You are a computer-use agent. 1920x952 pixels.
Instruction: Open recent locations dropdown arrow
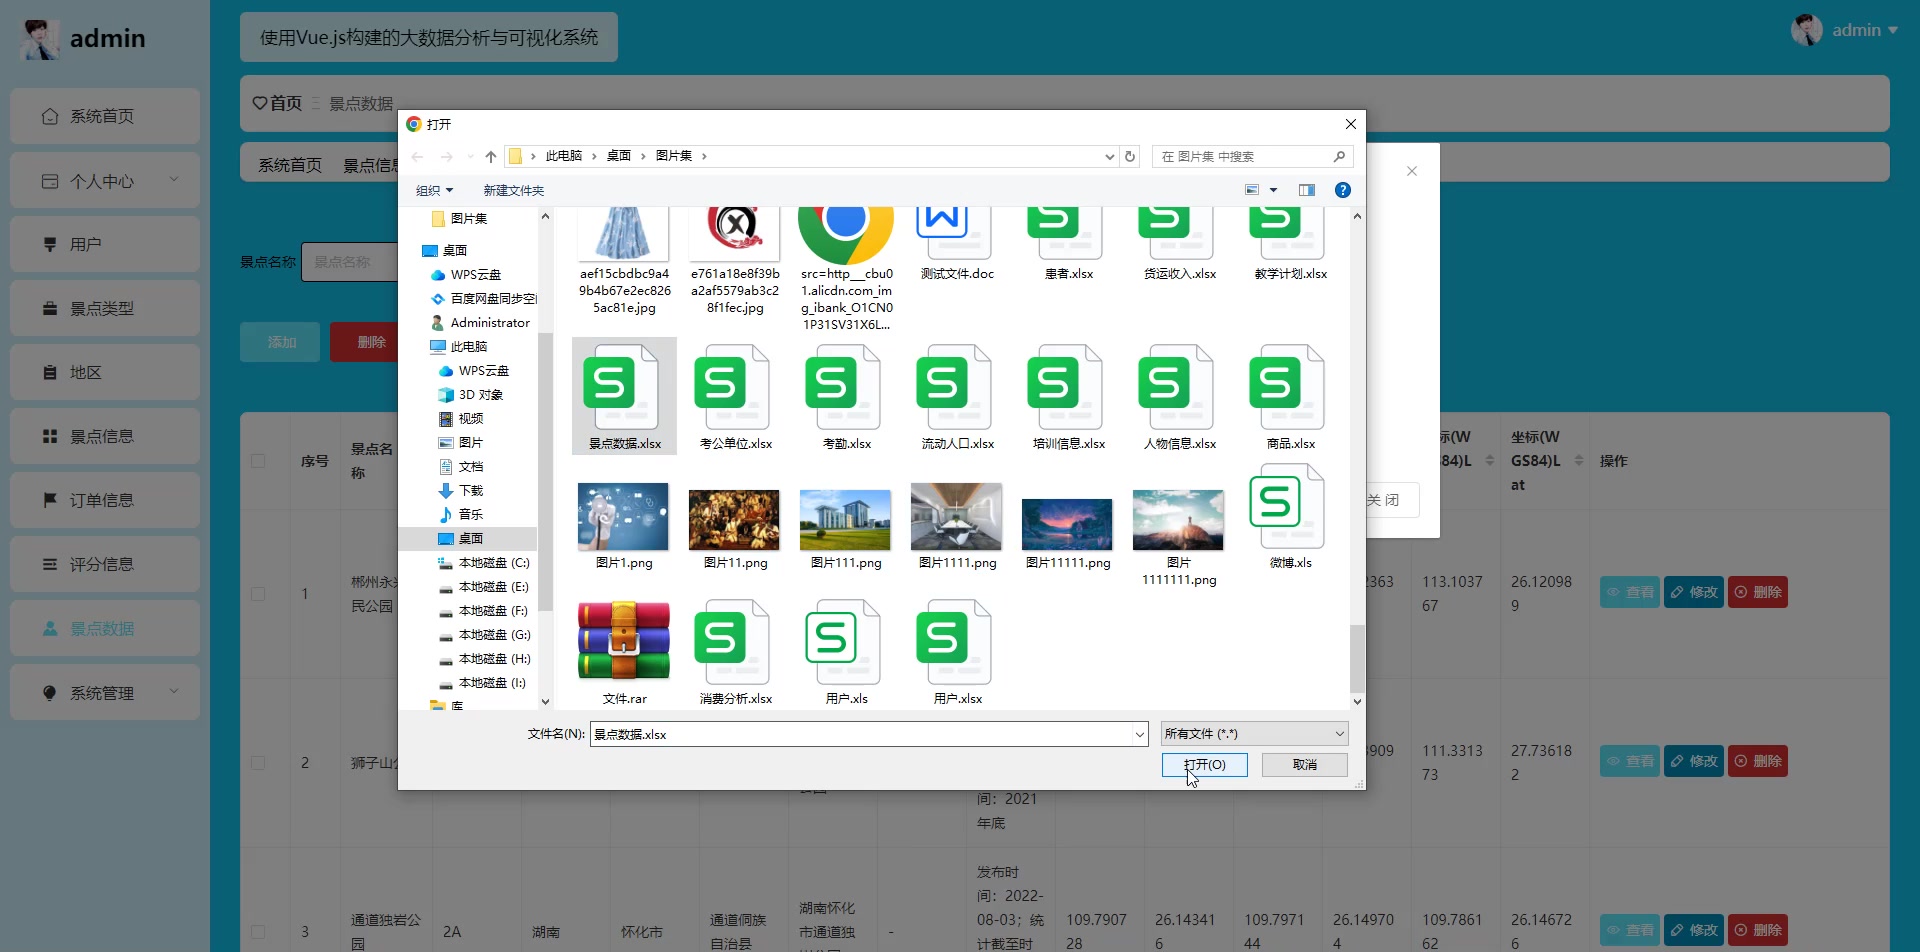pos(471,156)
